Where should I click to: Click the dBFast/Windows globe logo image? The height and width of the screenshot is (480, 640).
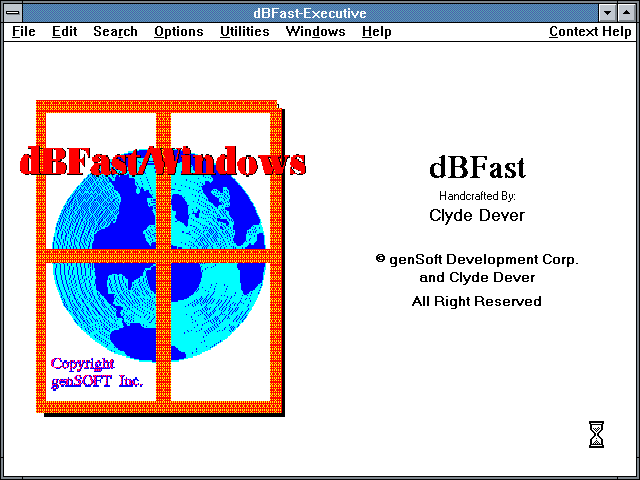click(160, 258)
